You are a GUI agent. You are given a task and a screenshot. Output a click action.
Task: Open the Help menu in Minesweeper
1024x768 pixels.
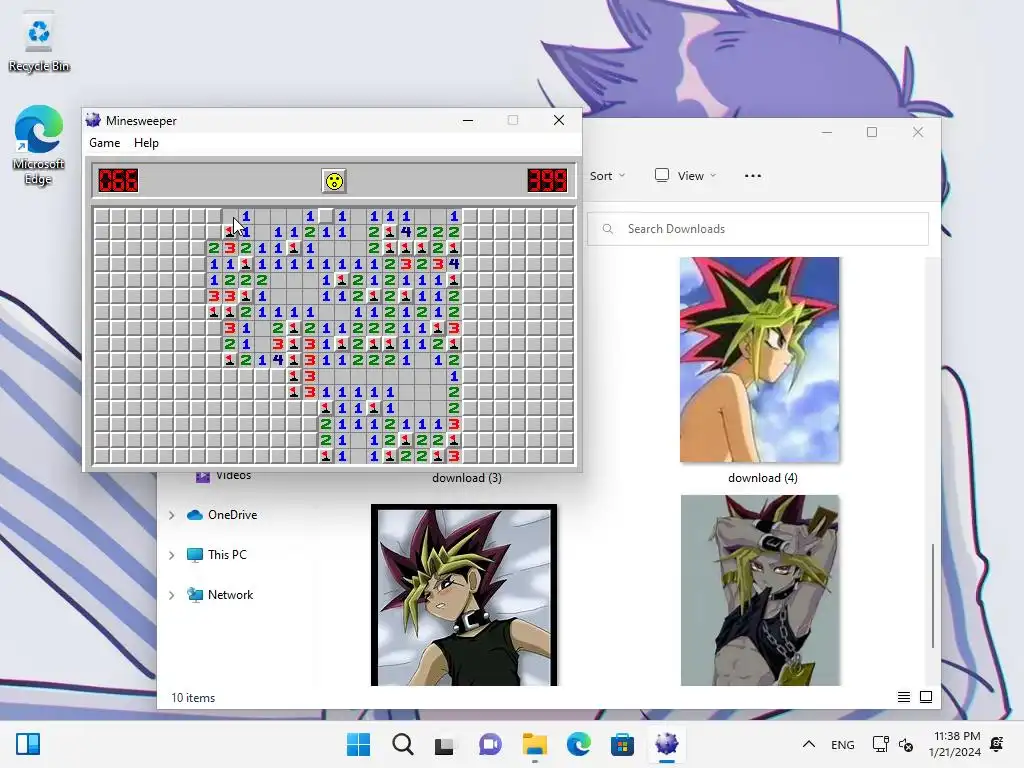pos(146,143)
